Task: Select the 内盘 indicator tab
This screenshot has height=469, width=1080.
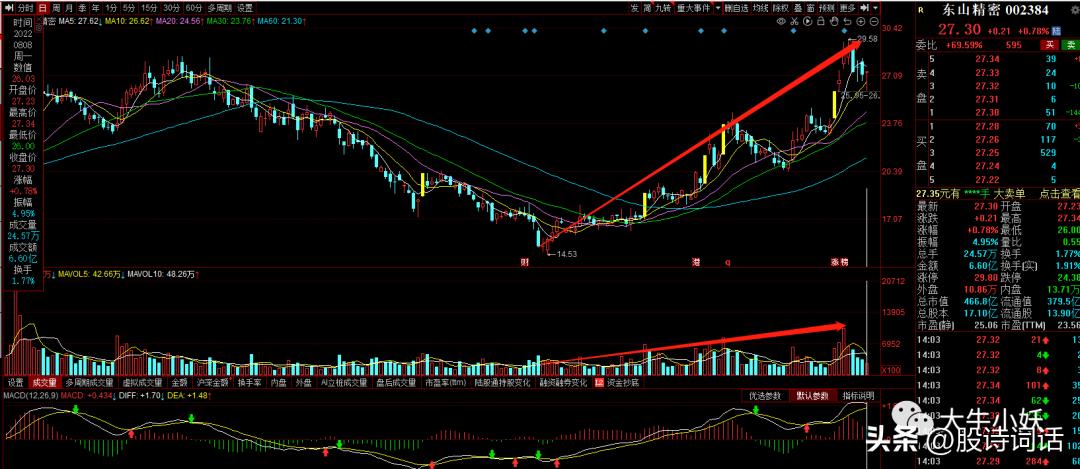Action: pyautogui.click(x=278, y=382)
